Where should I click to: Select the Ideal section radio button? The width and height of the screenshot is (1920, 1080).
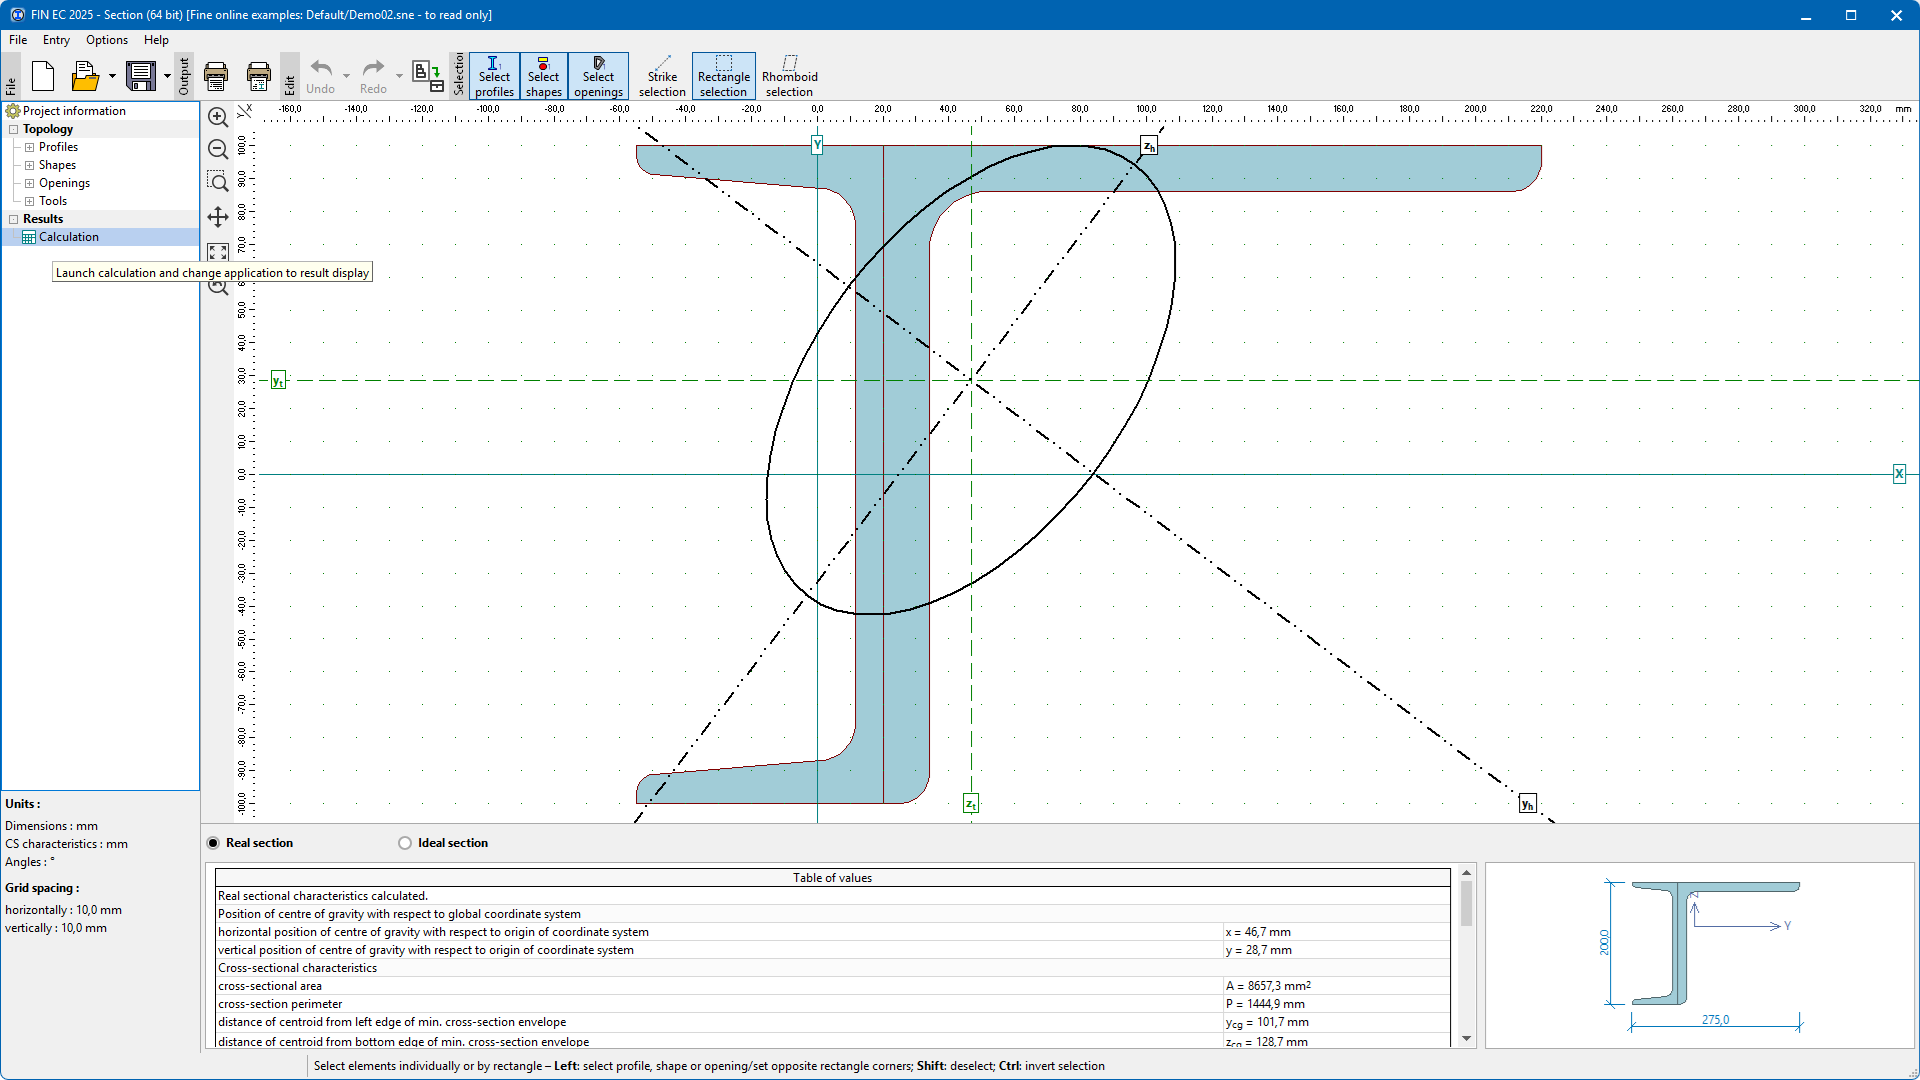tap(405, 843)
